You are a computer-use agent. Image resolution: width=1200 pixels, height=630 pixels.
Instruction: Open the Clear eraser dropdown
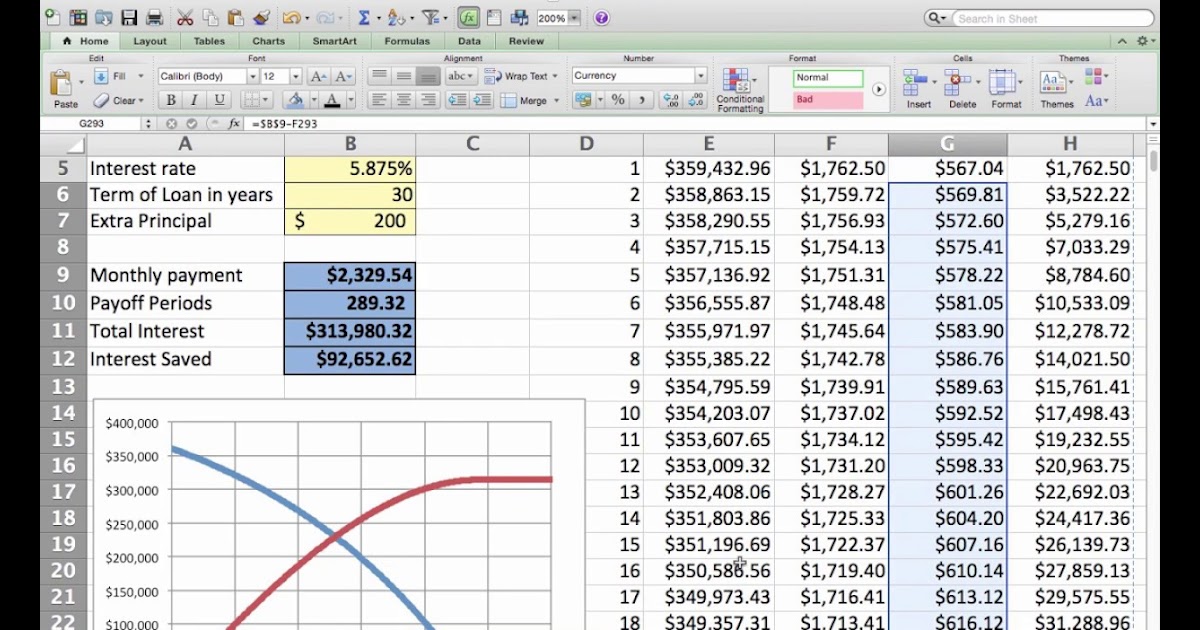point(119,100)
